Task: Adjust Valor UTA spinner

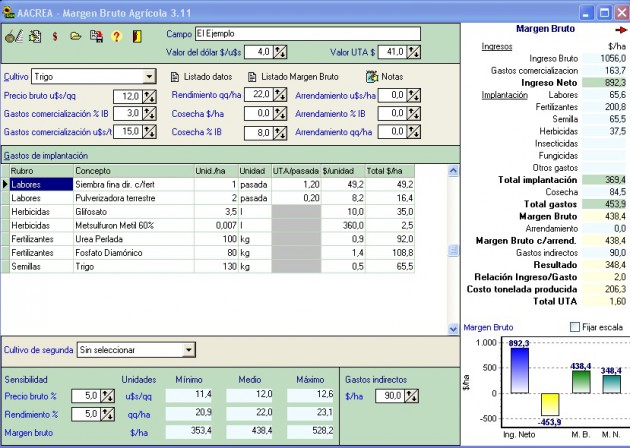Action: click(413, 52)
